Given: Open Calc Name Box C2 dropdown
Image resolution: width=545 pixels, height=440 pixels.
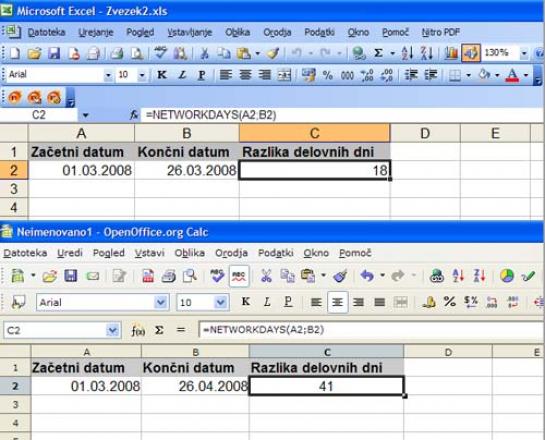Looking at the screenshot, I should [x=113, y=330].
